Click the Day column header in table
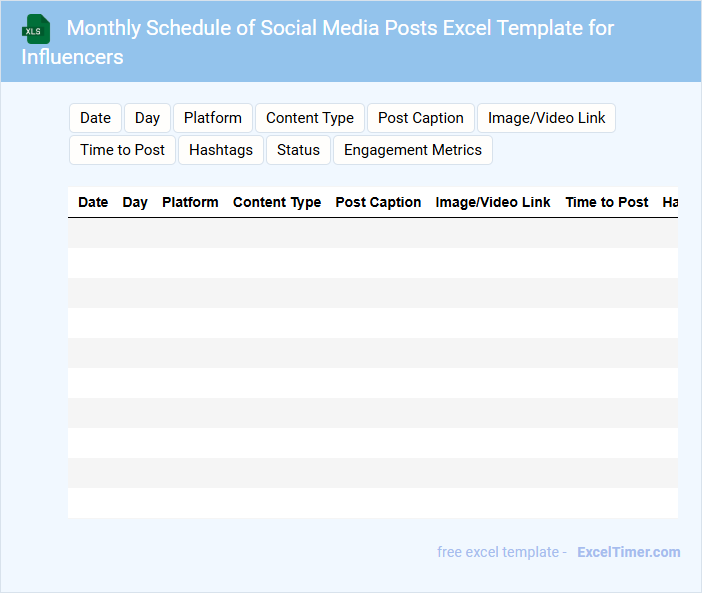The width and height of the screenshot is (702, 593). click(135, 202)
